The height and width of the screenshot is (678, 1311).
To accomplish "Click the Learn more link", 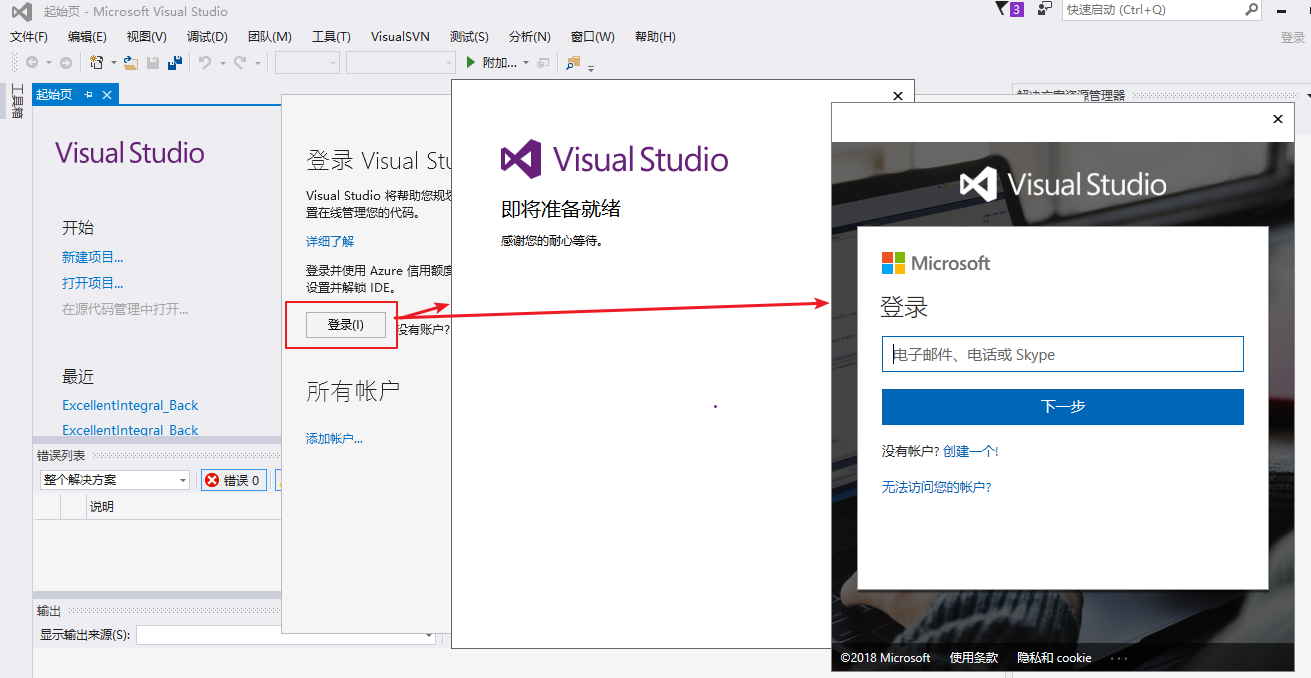I will click(330, 241).
